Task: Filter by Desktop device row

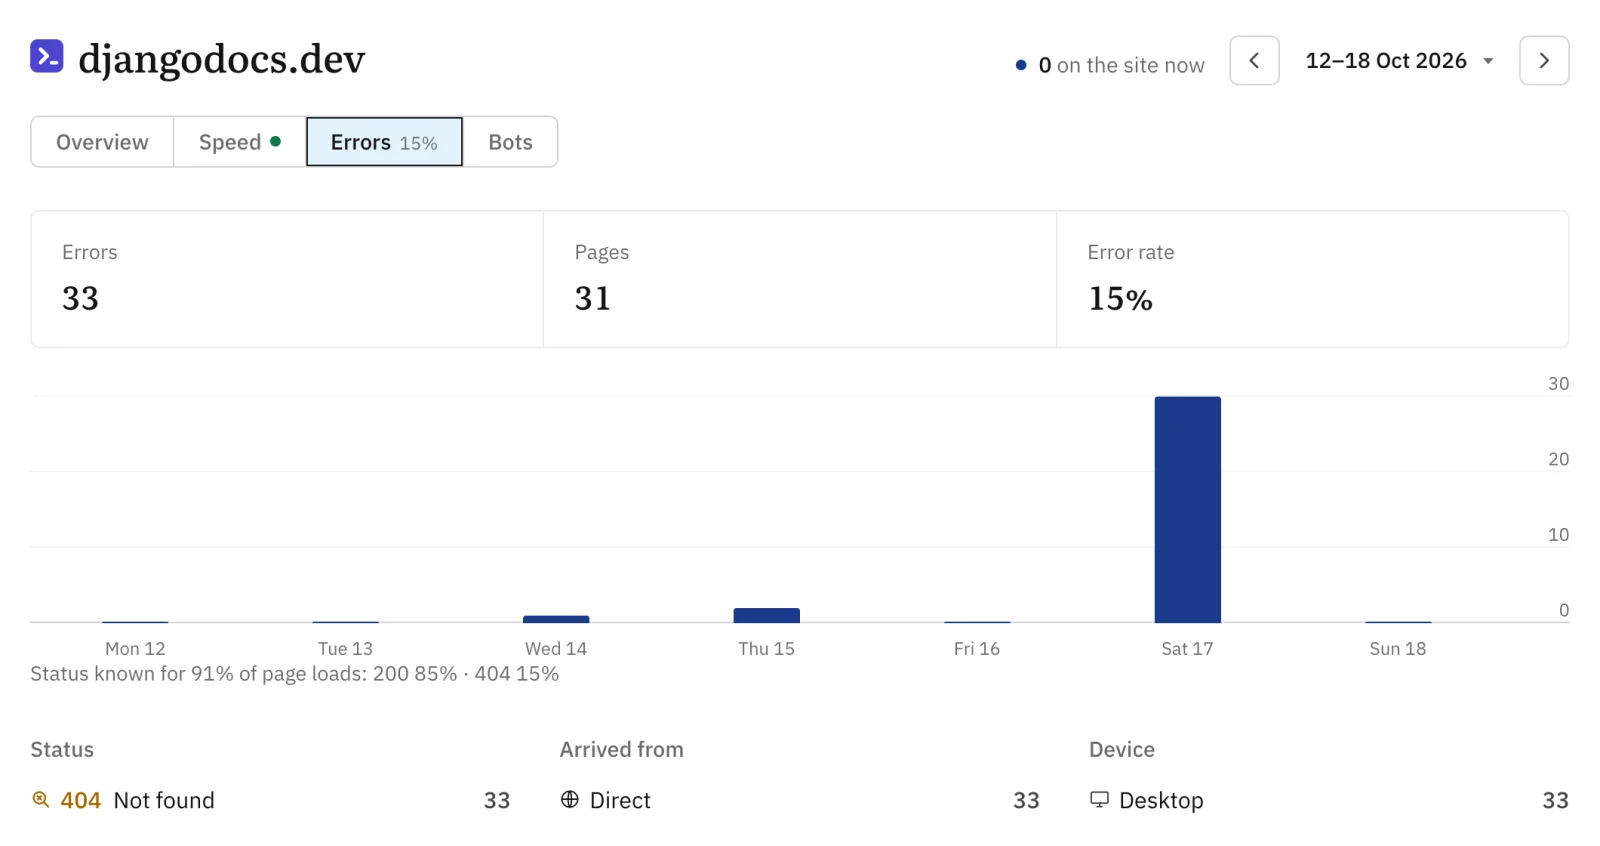Action: tap(1329, 800)
